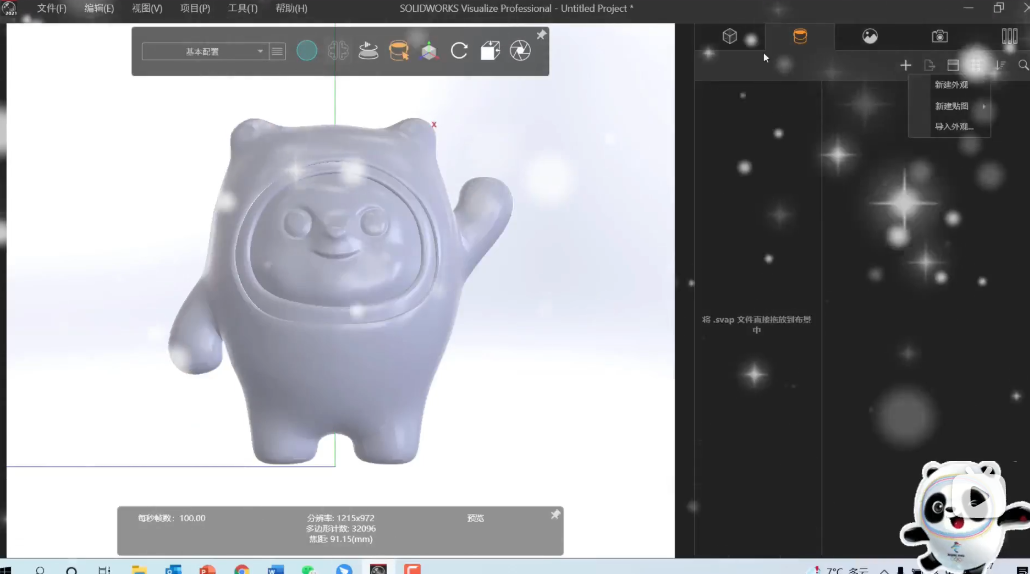The image size is (1030, 574).
Task: Click the circular refresh arrow icon
Action: point(459,51)
